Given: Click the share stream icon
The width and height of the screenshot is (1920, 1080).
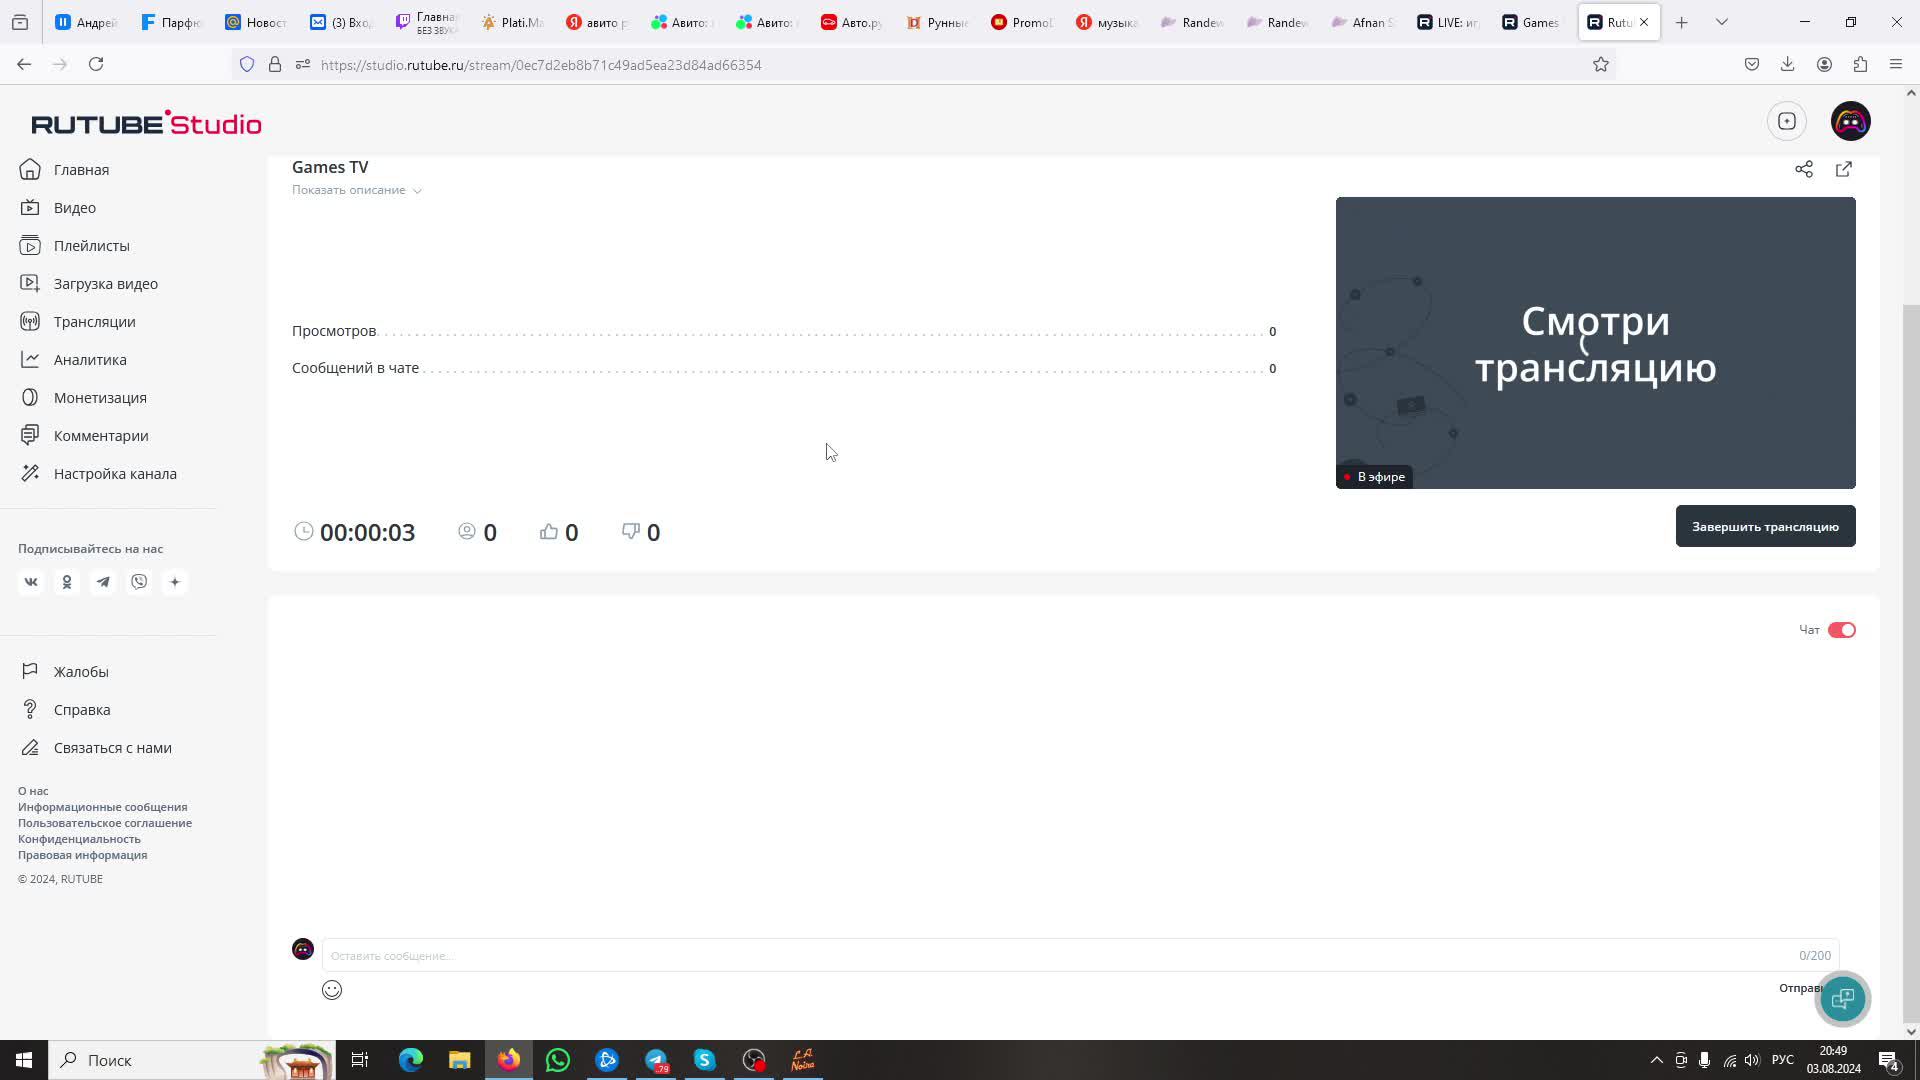Looking at the screenshot, I should point(1803,169).
